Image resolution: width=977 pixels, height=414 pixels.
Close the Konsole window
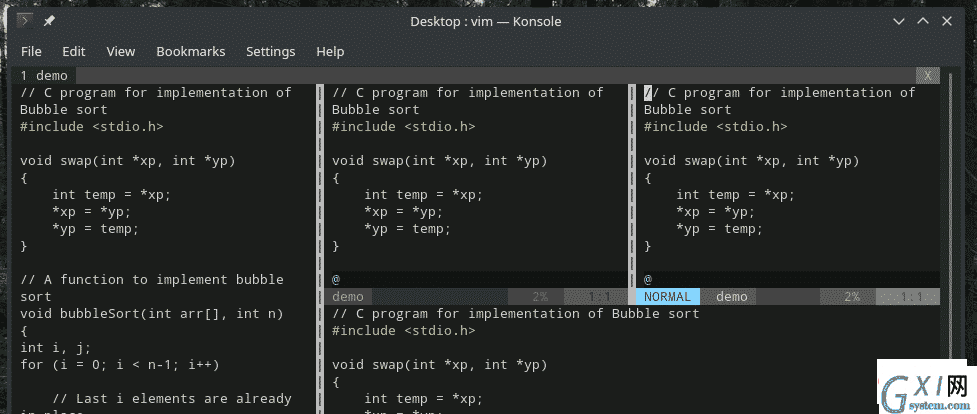pos(947,21)
